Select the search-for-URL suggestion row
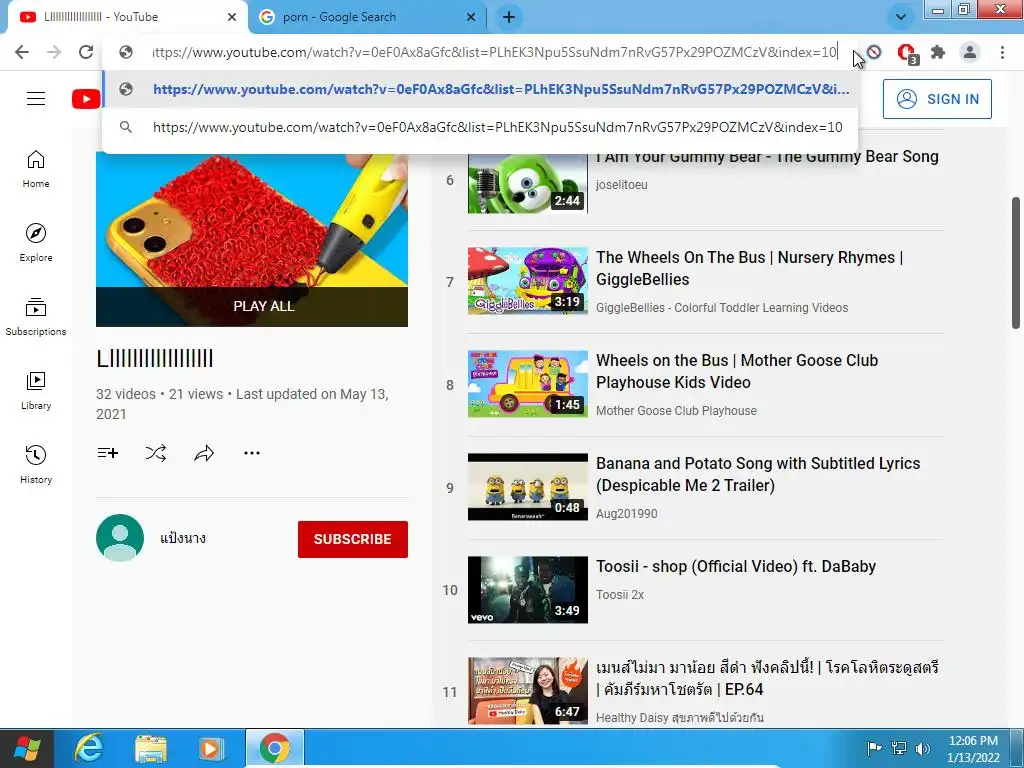Viewport: 1024px width, 768px height. (x=480, y=127)
